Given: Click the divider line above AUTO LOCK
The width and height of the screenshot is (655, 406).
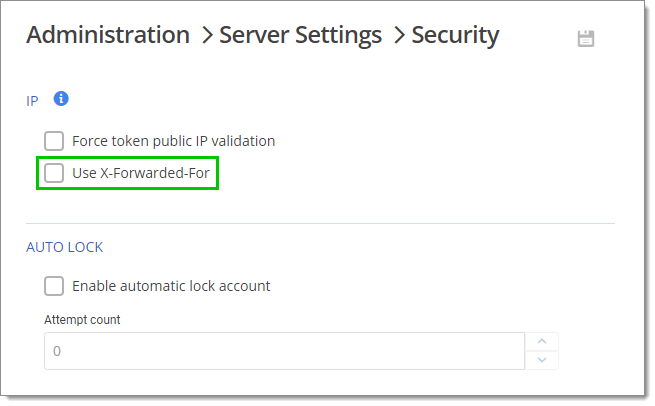Looking at the screenshot, I should [320, 223].
